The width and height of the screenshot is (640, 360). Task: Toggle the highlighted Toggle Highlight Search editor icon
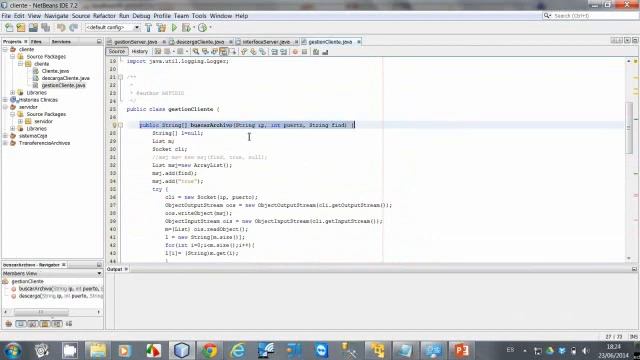point(223,52)
